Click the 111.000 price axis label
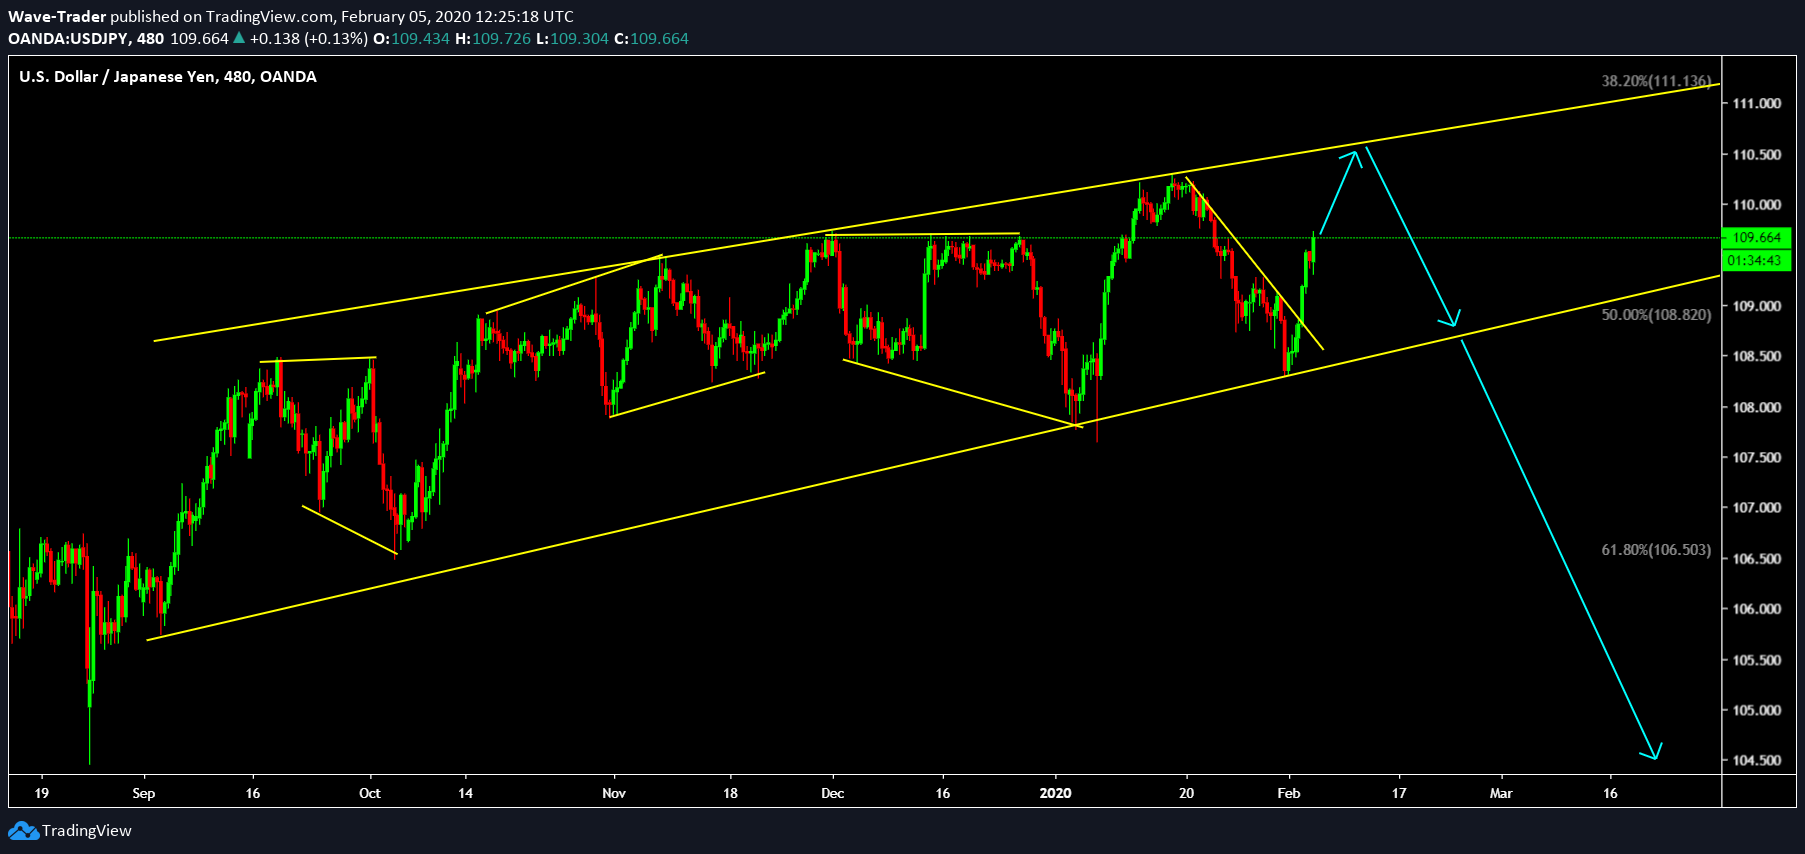 pyautogui.click(x=1757, y=103)
